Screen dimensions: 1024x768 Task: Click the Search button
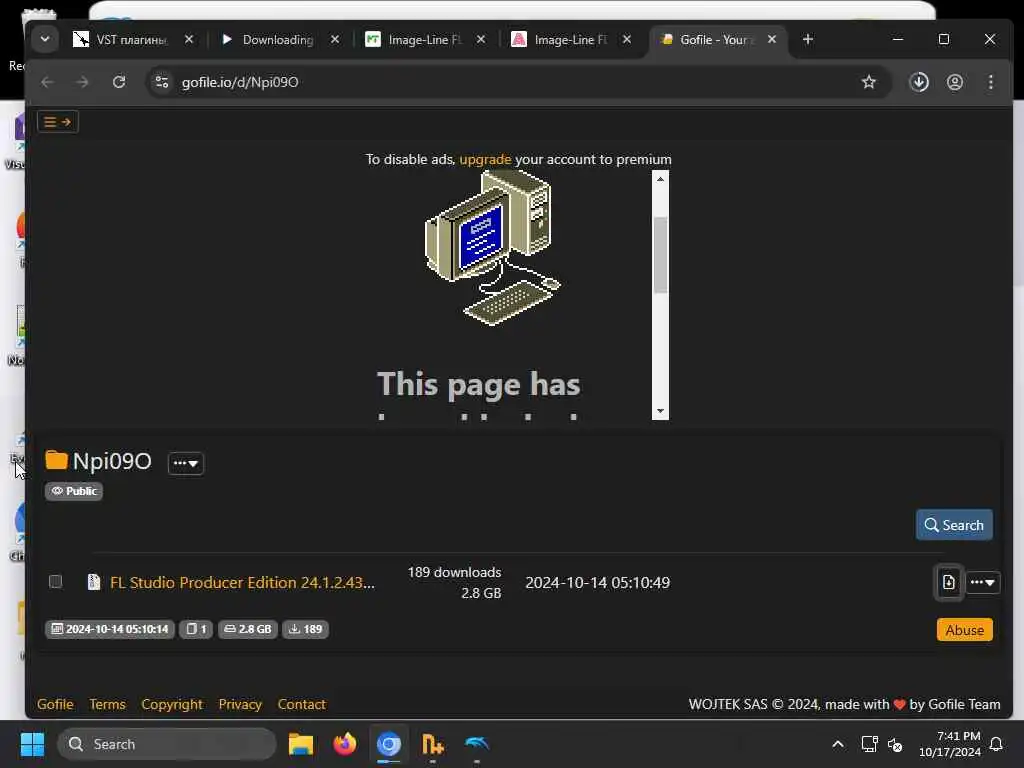pyautogui.click(x=954, y=525)
